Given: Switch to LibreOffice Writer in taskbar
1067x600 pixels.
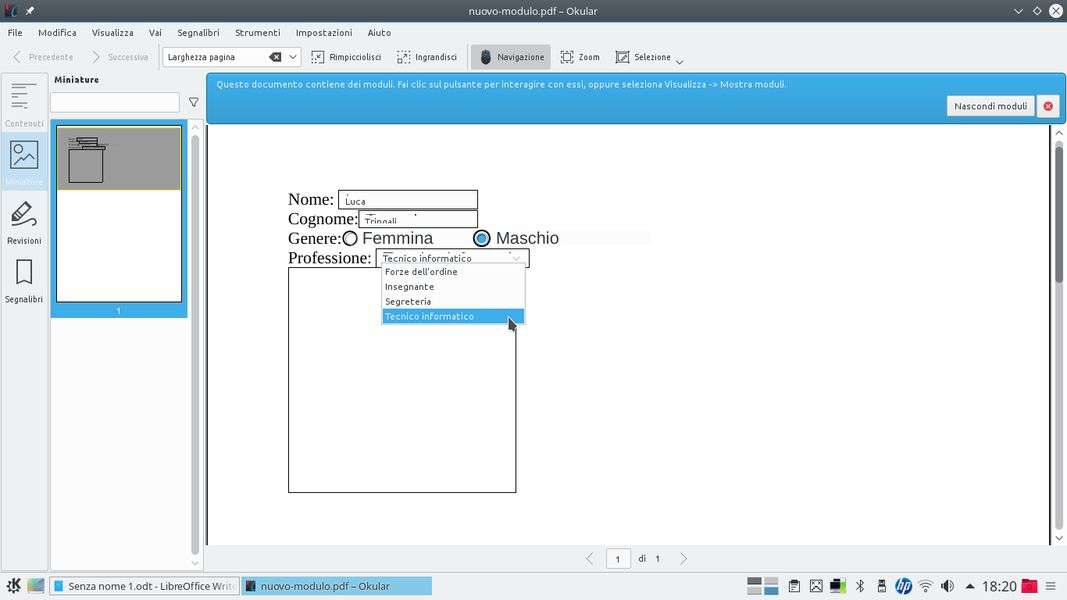Looking at the screenshot, I should click(x=144, y=586).
